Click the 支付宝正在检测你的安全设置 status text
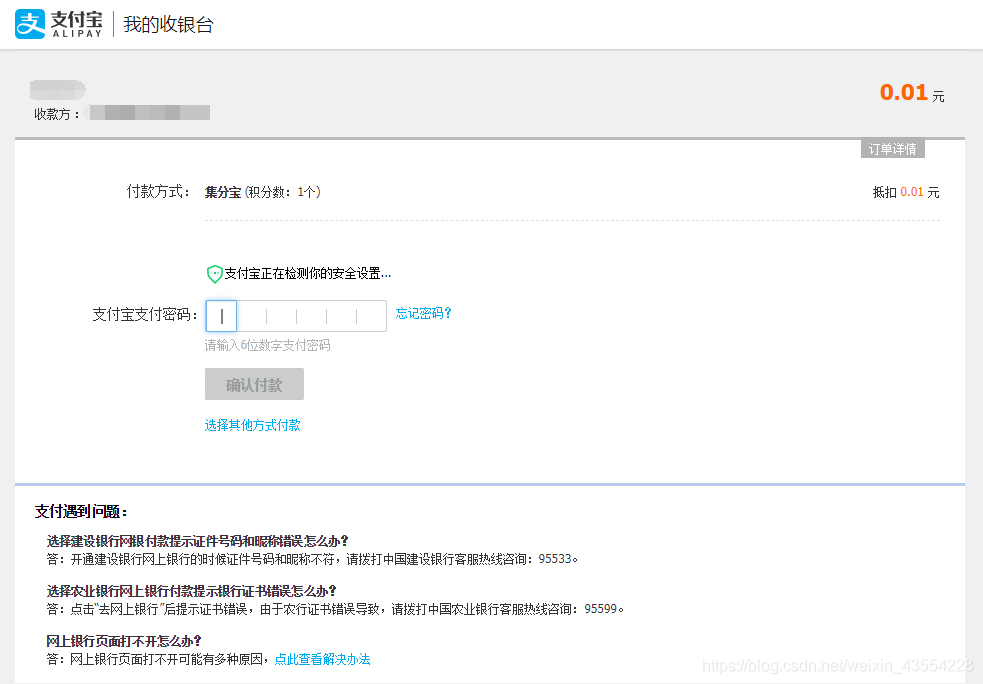The image size is (983, 684). [x=308, y=273]
